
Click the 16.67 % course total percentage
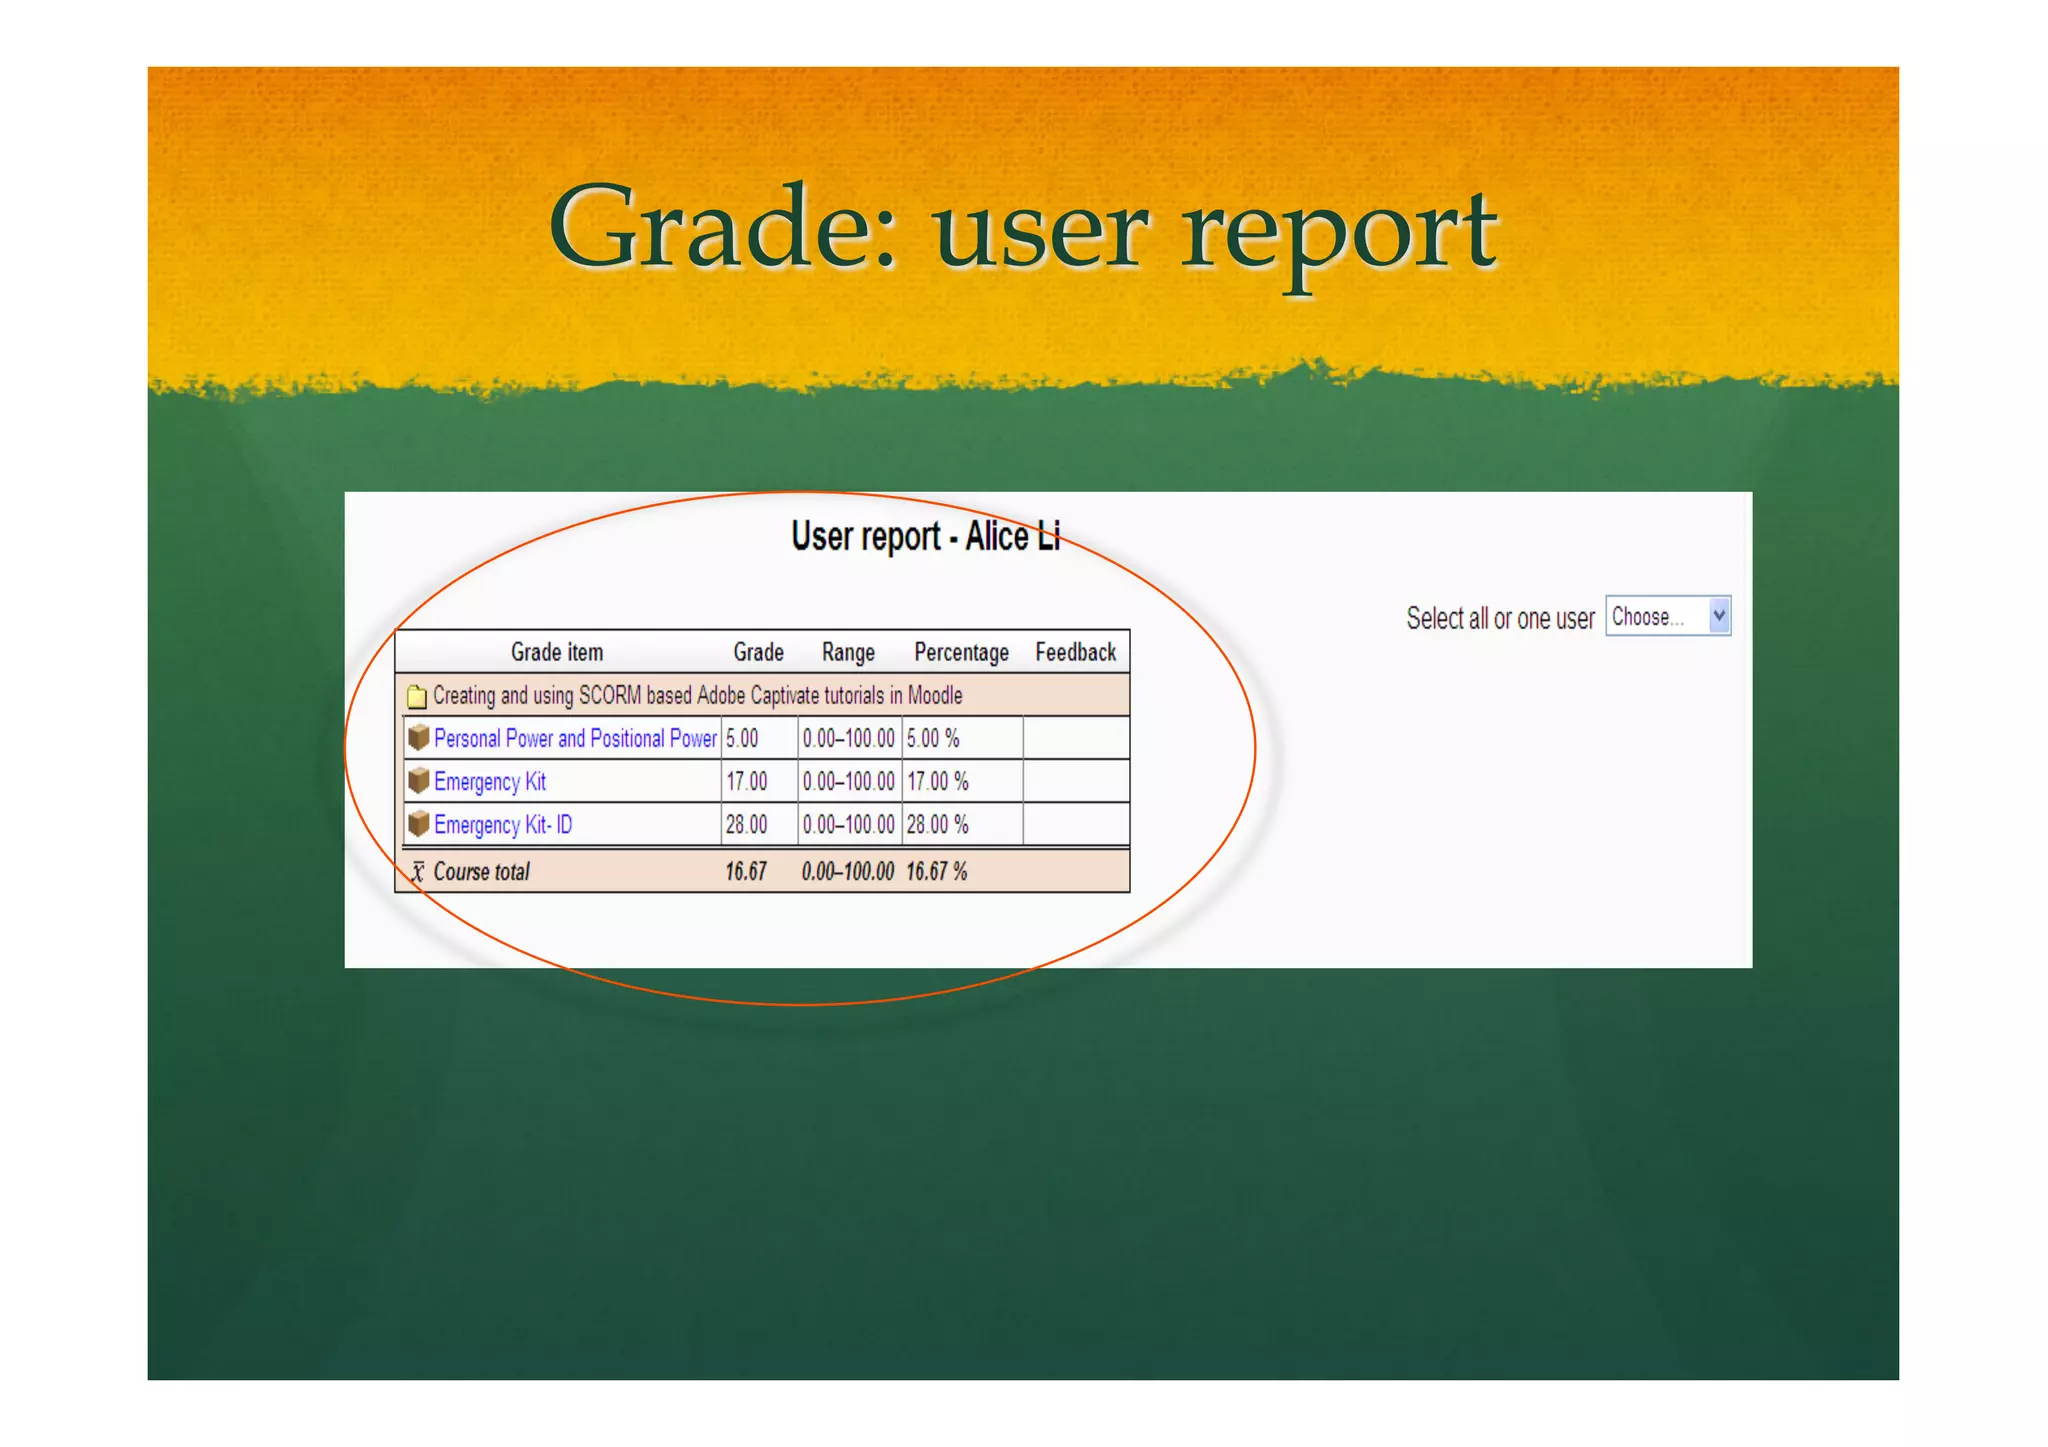pyautogui.click(x=937, y=871)
